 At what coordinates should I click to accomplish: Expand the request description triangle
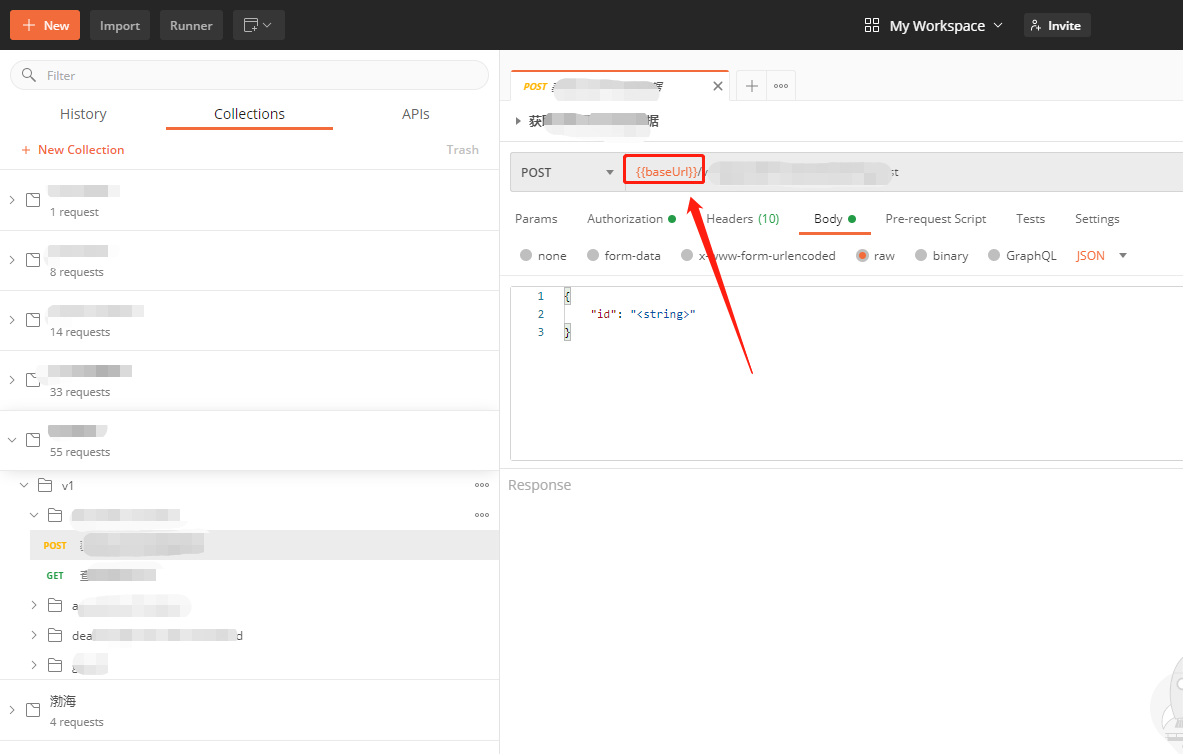coord(518,121)
